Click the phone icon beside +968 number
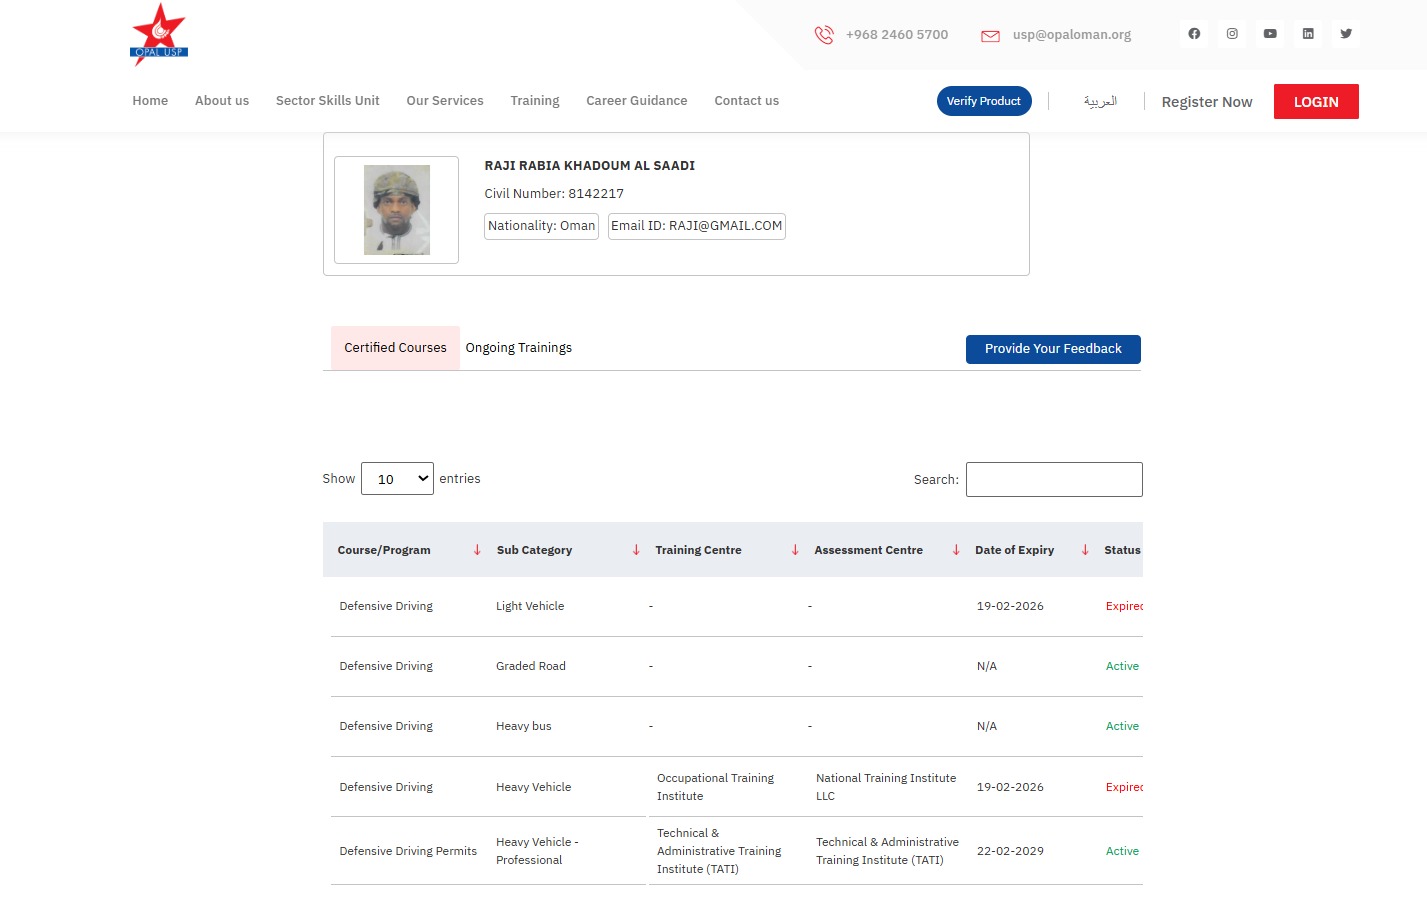 [x=824, y=35]
